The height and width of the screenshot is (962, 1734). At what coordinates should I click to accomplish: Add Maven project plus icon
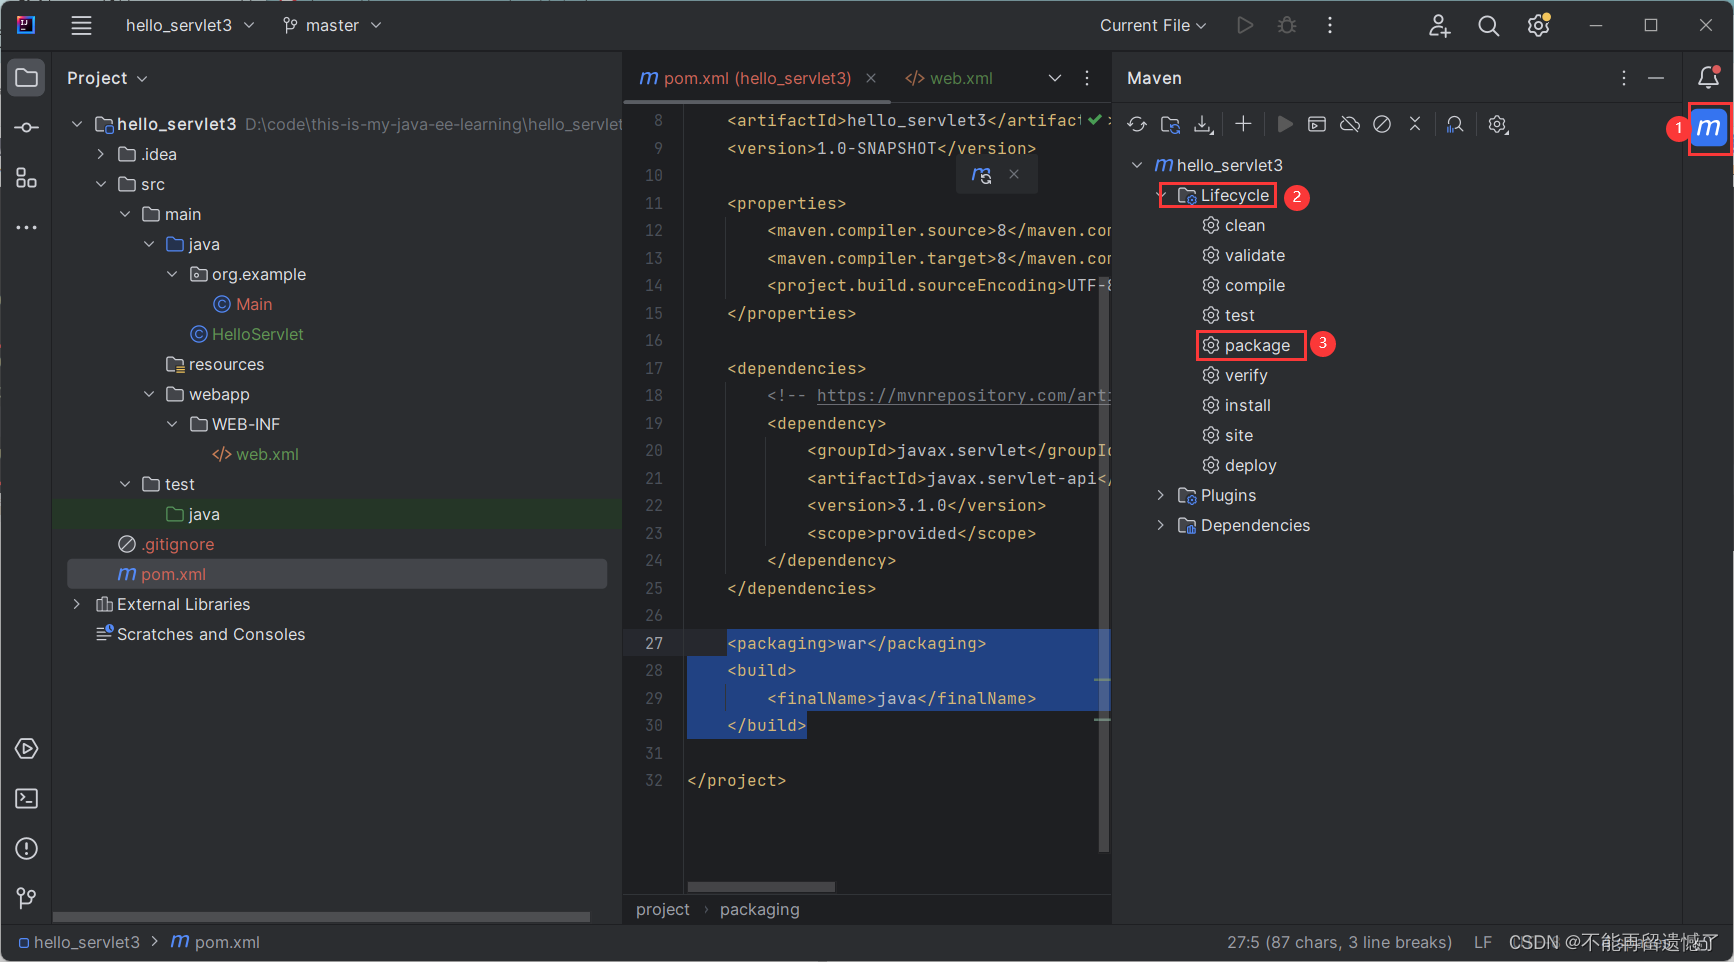pyautogui.click(x=1243, y=124)
